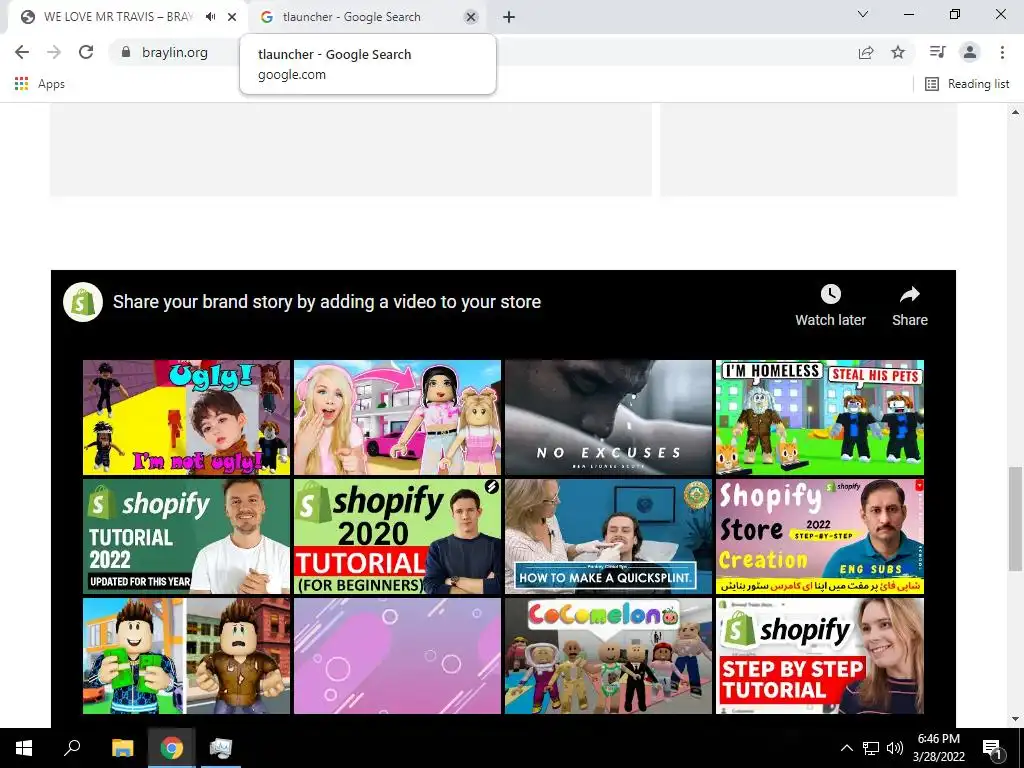Open the volume tray icon

pos(894,748)
